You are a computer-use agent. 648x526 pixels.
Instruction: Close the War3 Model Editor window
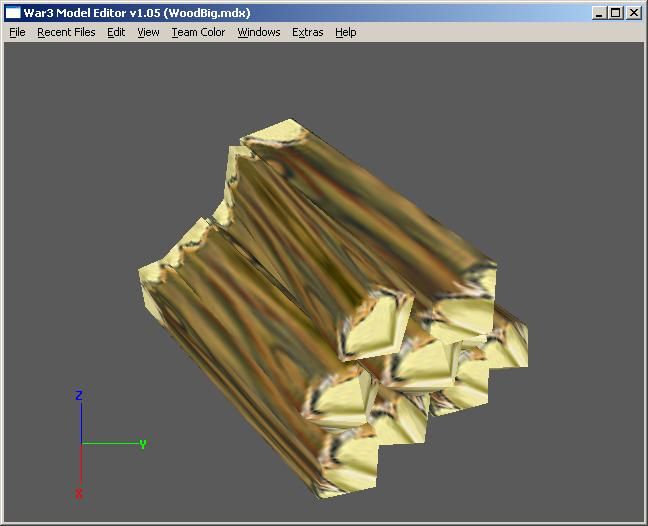tap(634, 13)
